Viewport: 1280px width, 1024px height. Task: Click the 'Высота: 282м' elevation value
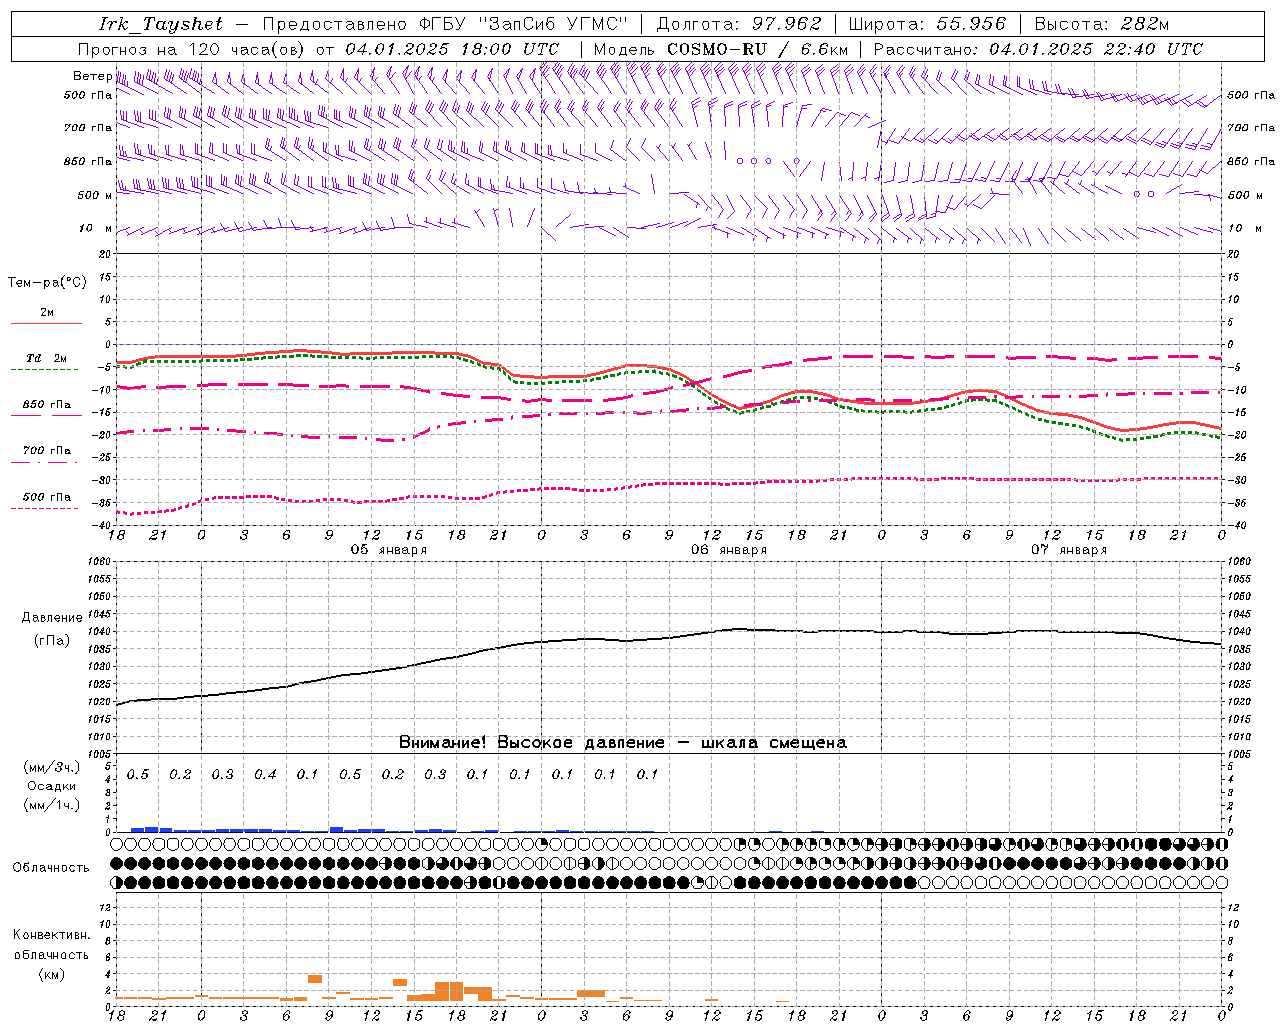click(1102, 24)
